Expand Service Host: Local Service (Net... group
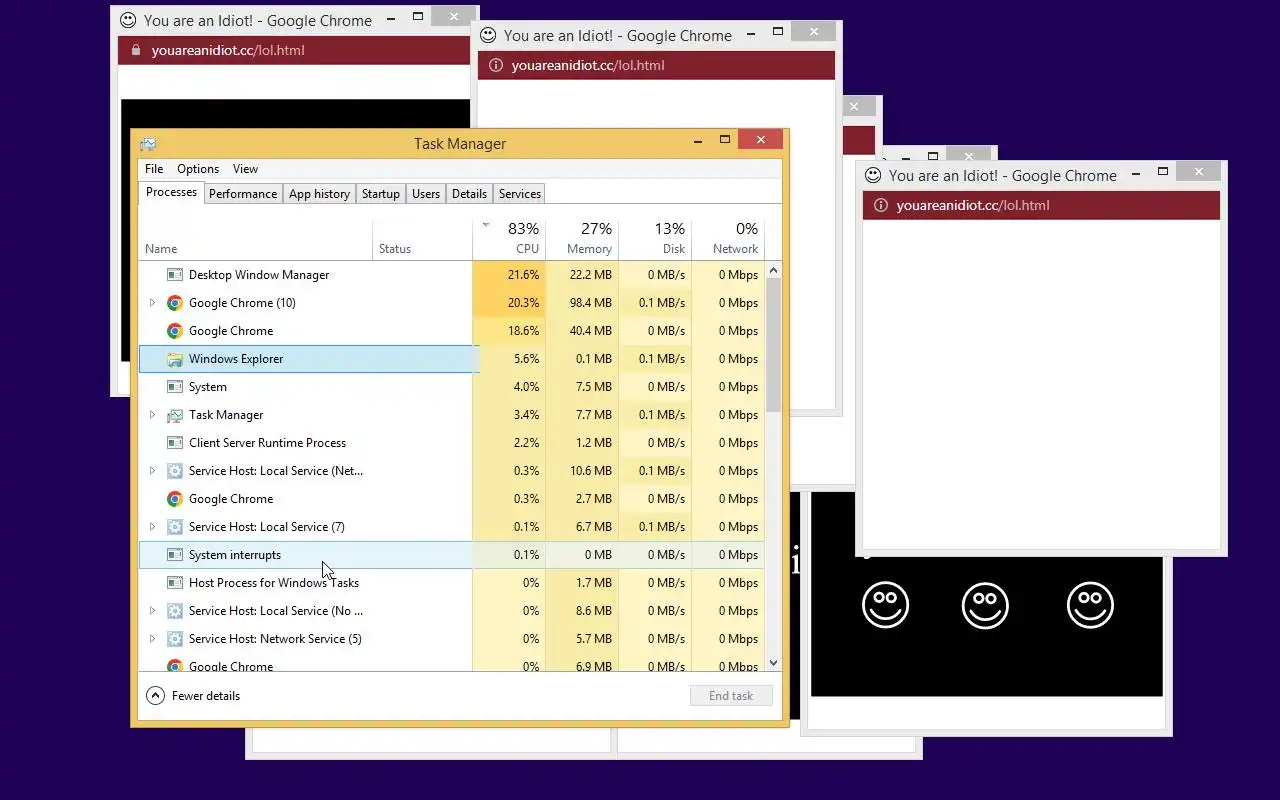Viewport: 1280px width, 800px height. (x=152, y=471)
